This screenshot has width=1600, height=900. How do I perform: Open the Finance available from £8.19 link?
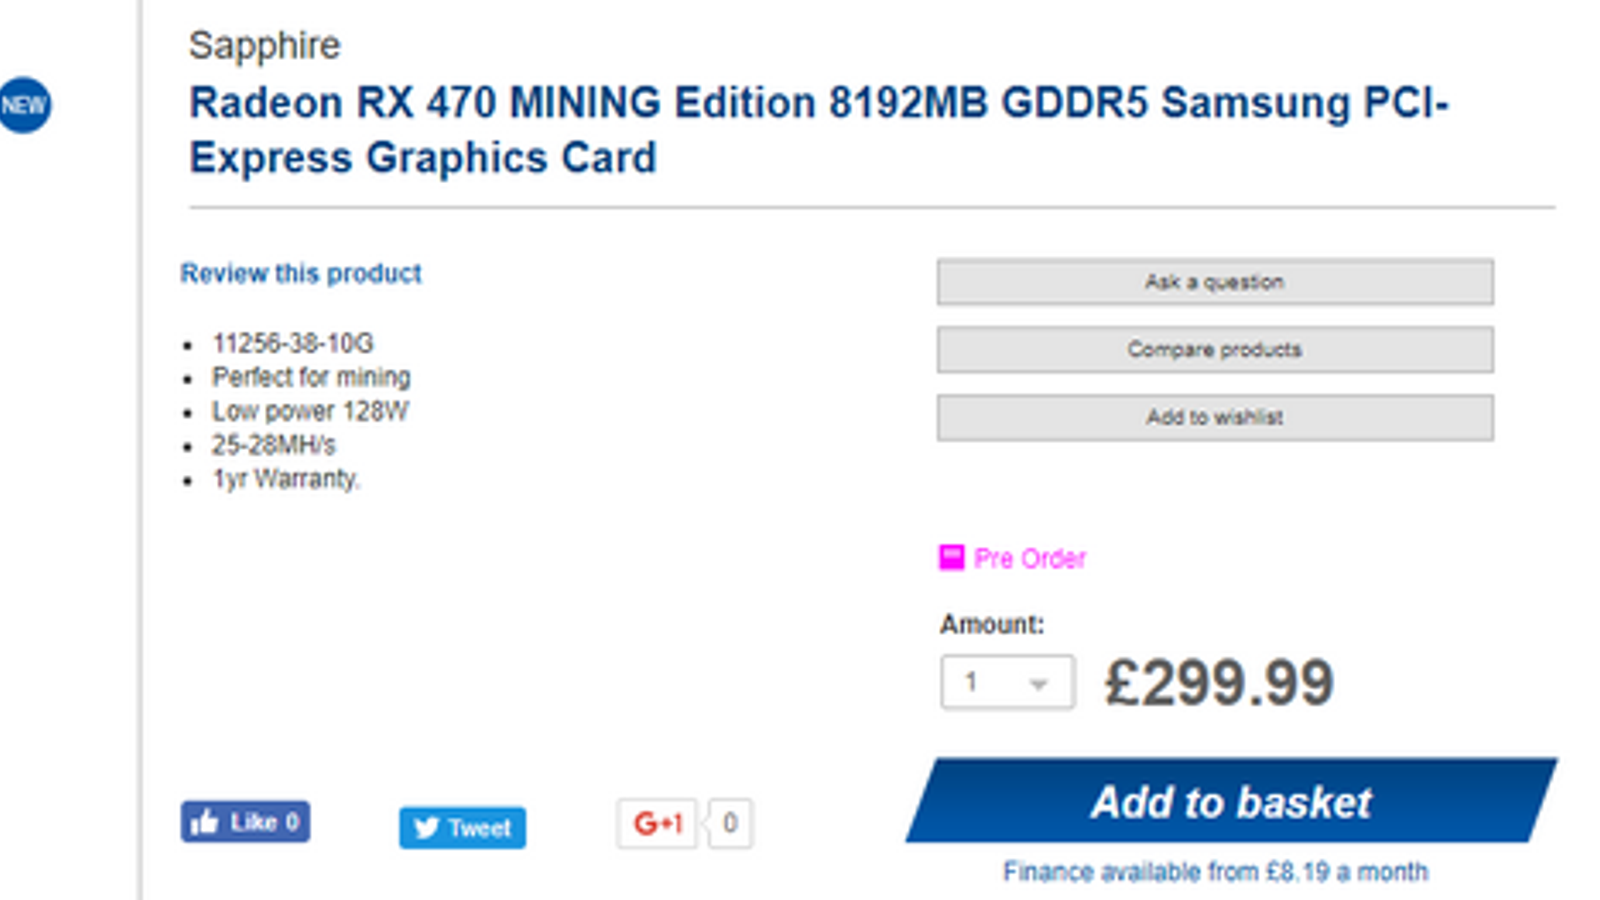click(1215, 872)
